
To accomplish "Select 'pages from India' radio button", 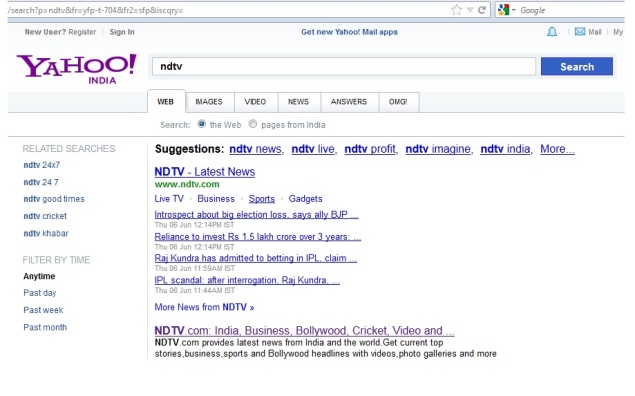I will pos(253,124).
